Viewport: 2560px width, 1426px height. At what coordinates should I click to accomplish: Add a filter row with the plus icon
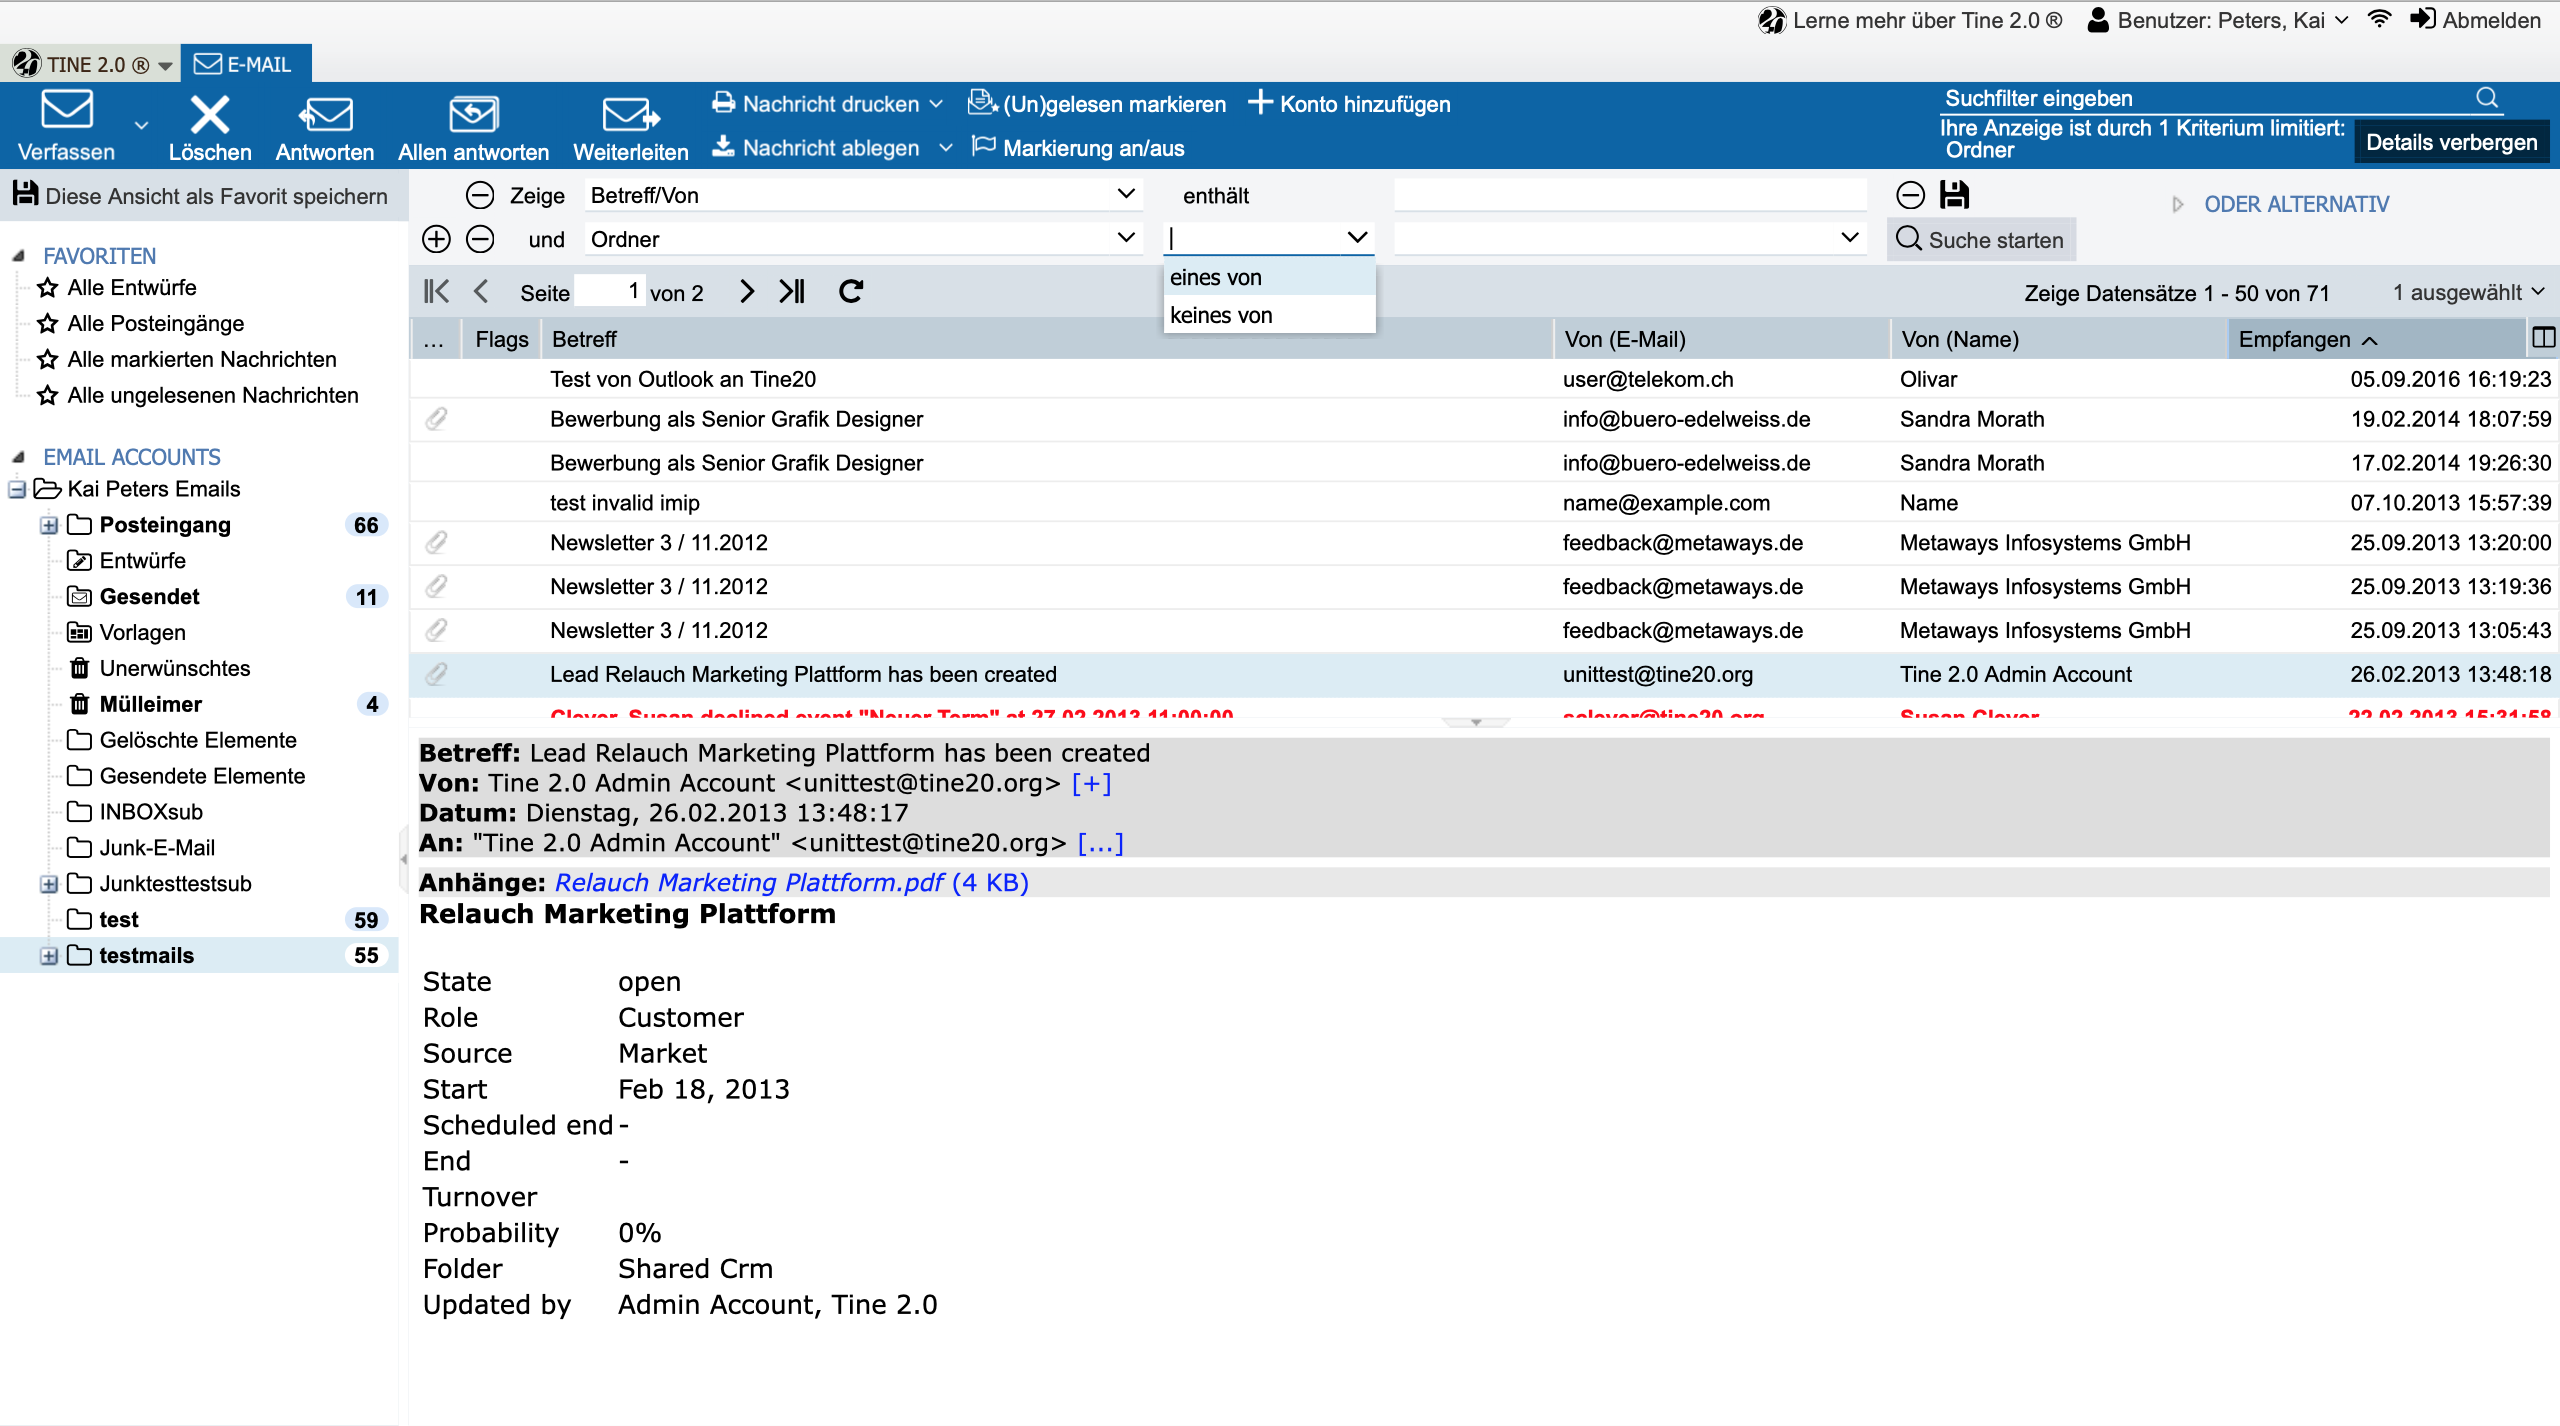[x=436, y=239]
